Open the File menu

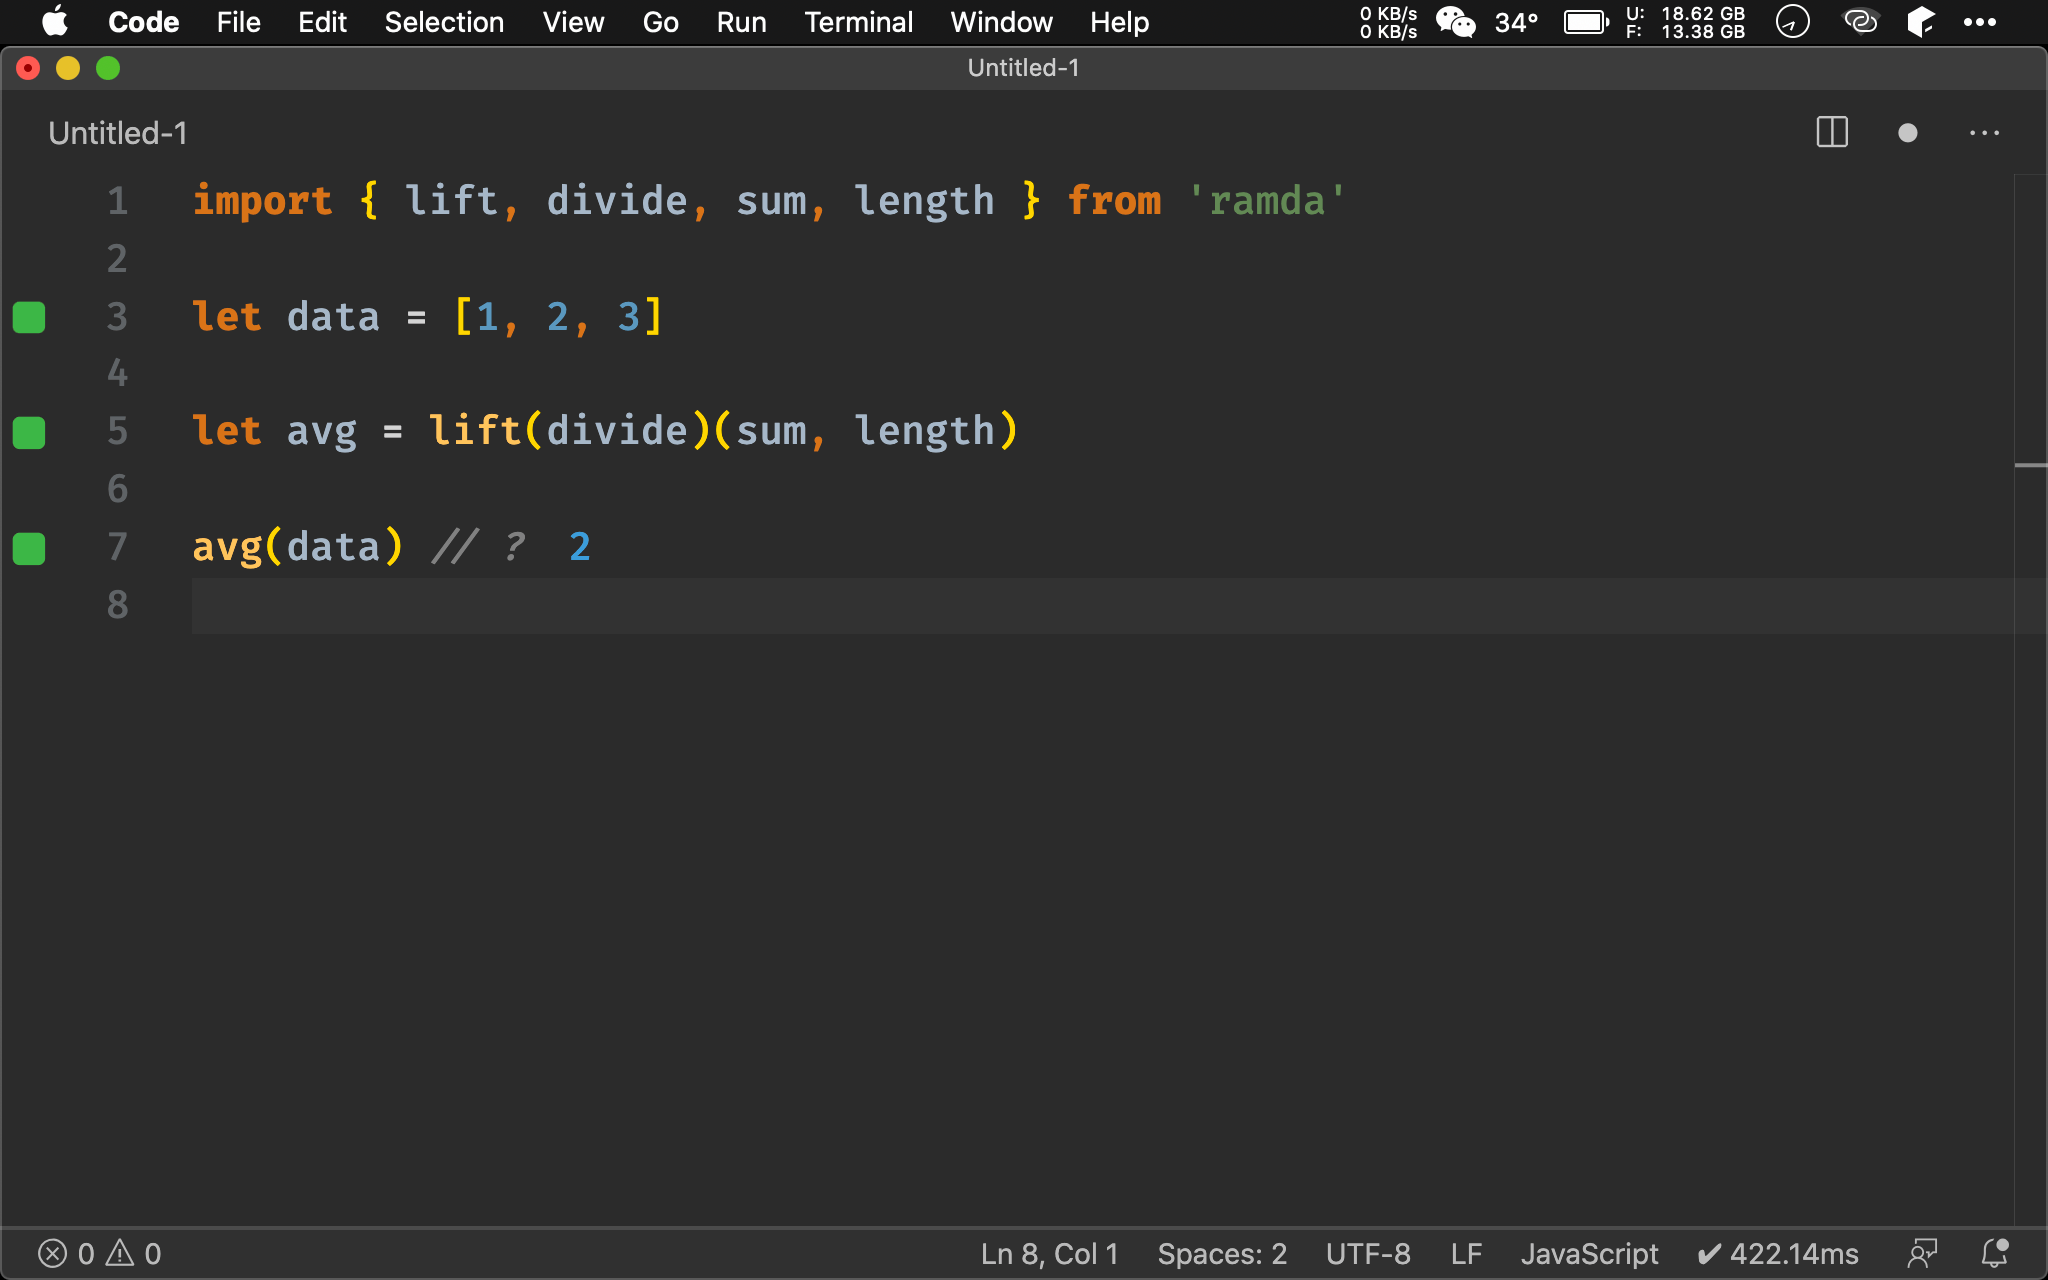coord(238,22)
